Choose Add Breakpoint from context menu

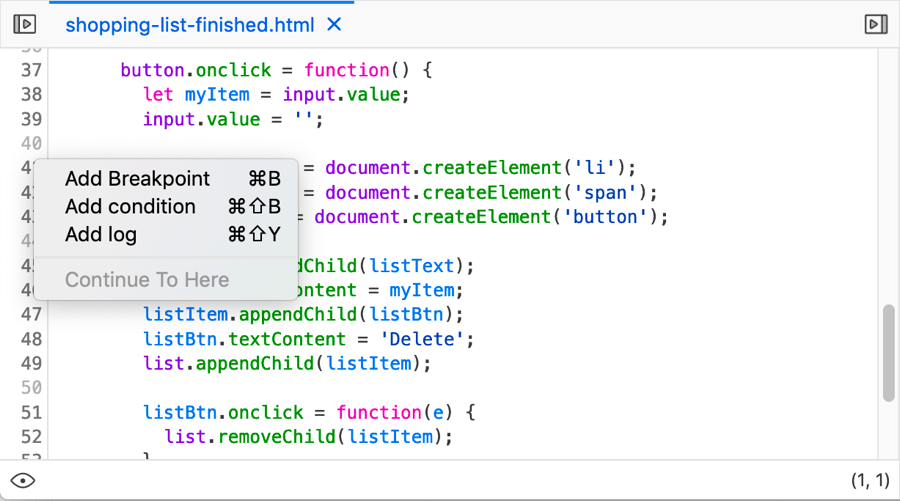coord(137,179)
